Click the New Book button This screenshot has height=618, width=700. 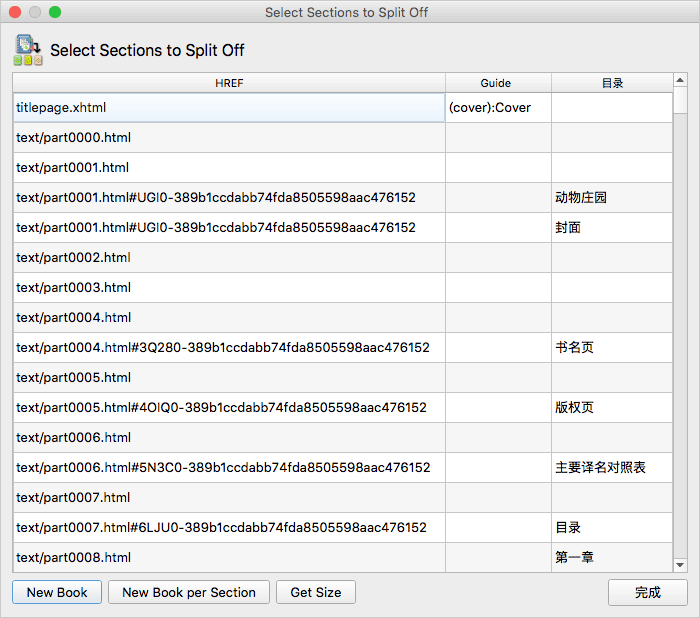[x=57, y=592]
